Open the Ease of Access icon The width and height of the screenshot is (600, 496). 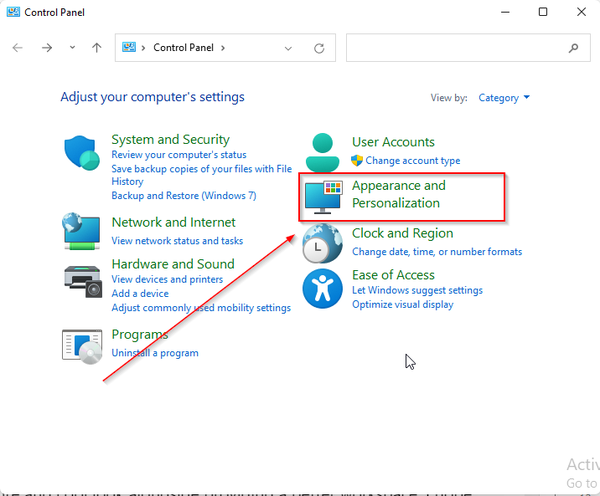click(323, 289)
